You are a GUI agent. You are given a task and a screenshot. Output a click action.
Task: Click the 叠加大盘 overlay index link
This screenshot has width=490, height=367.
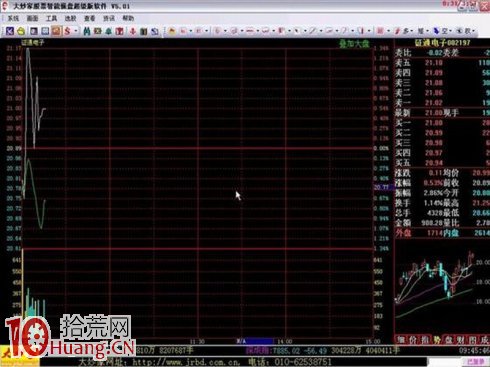coord(354,44)
